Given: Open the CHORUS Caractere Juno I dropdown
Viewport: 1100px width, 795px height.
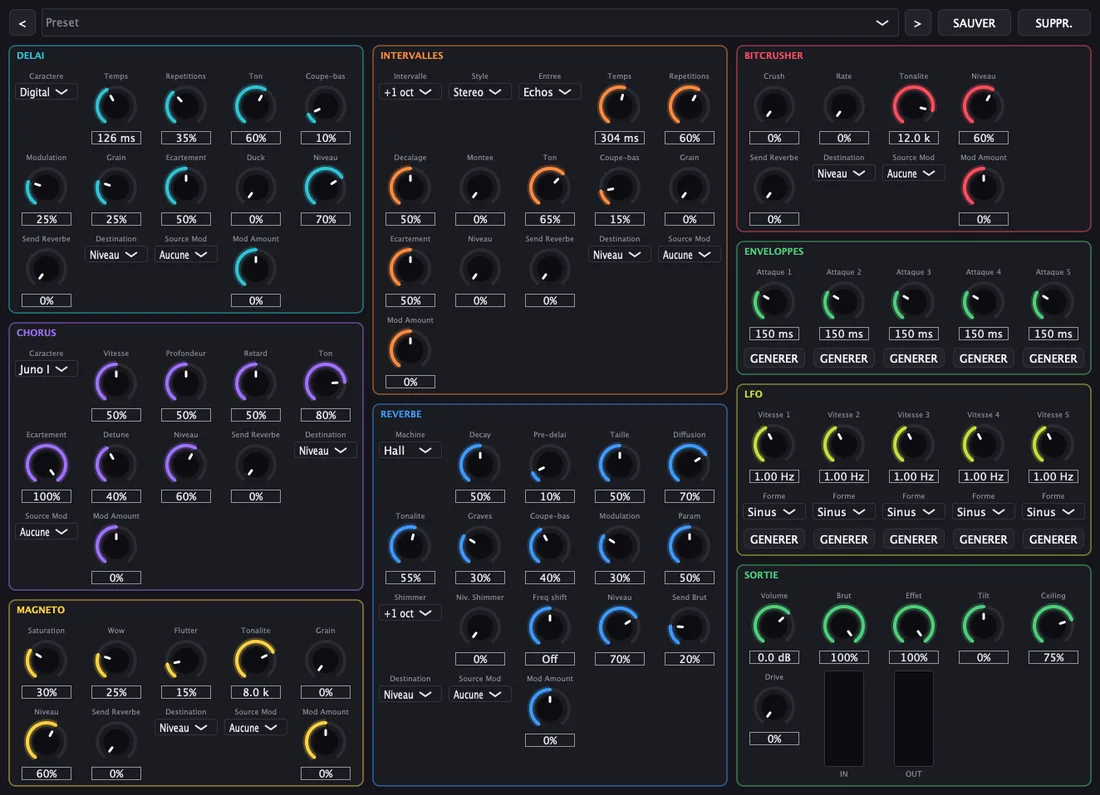Looking at the screenshot, I should pos(46,369).
